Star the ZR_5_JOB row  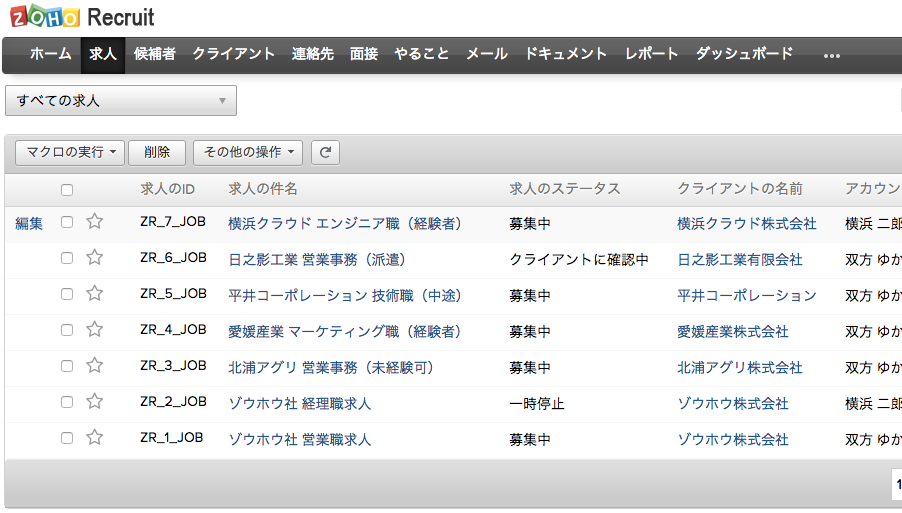[x=94, y=293]
